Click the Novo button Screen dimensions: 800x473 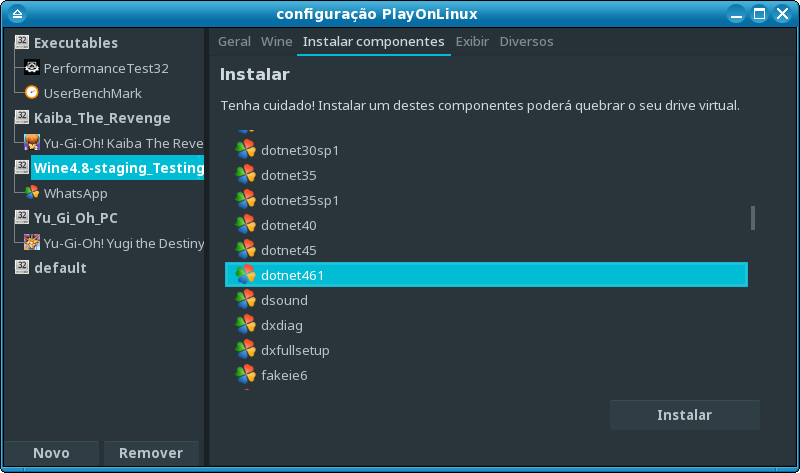click(x=51, y=453)
